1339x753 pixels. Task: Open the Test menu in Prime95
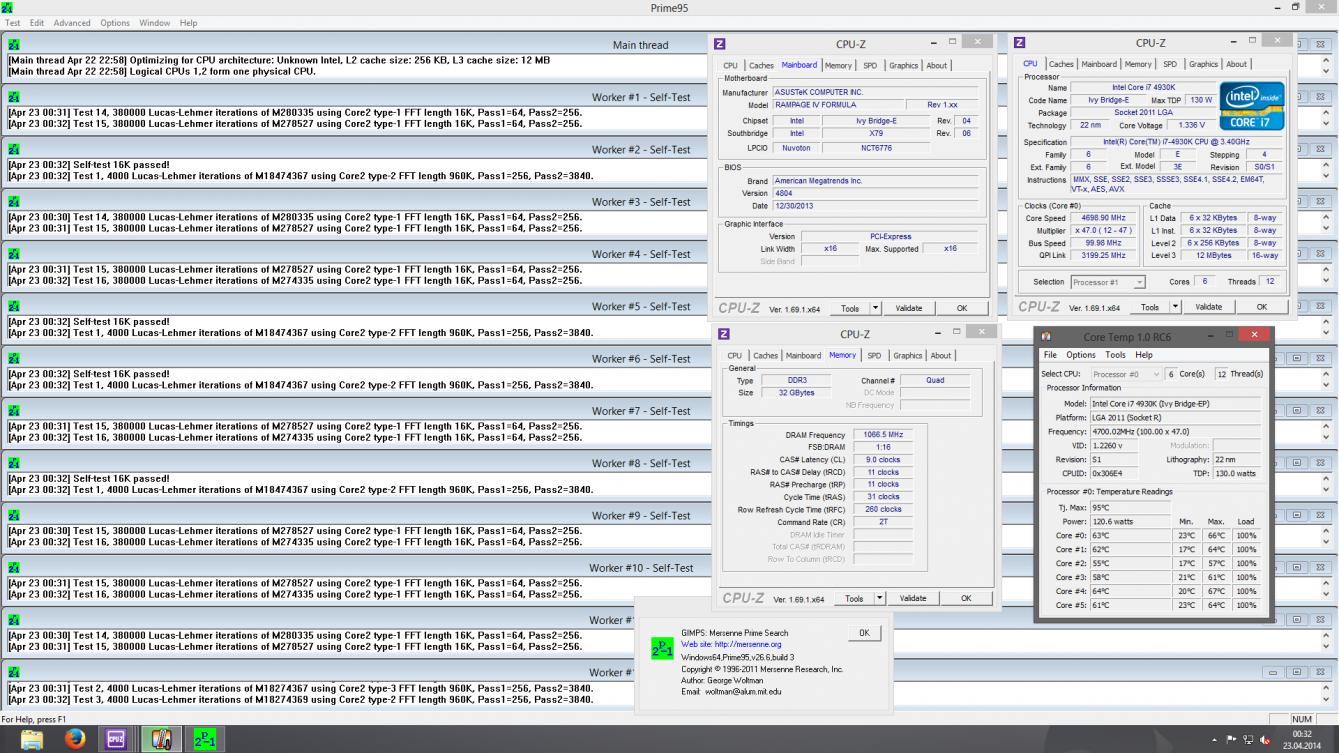coord(12,22)
